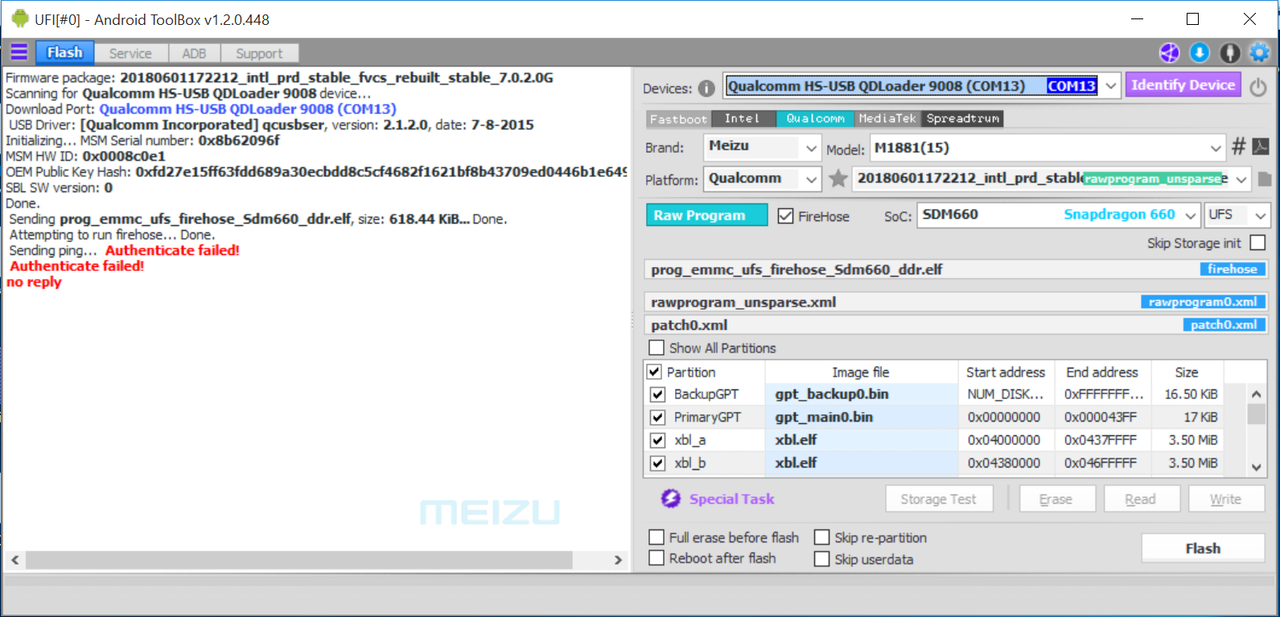
Task: Open the Support tab
Action: click(x=259, y=53)
